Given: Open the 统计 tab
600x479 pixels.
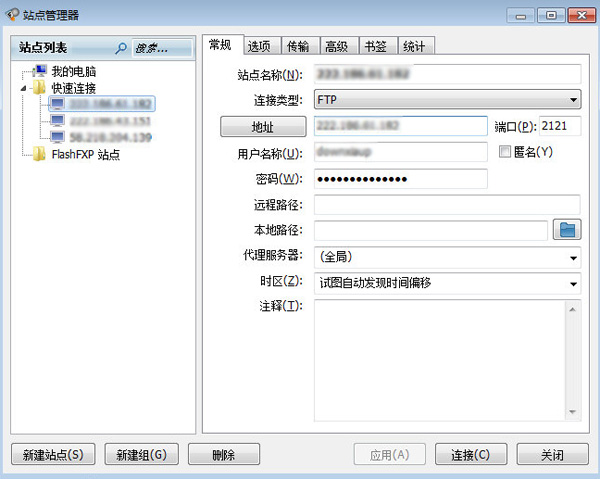Looking at the screenshot, I should coord(414,46).
